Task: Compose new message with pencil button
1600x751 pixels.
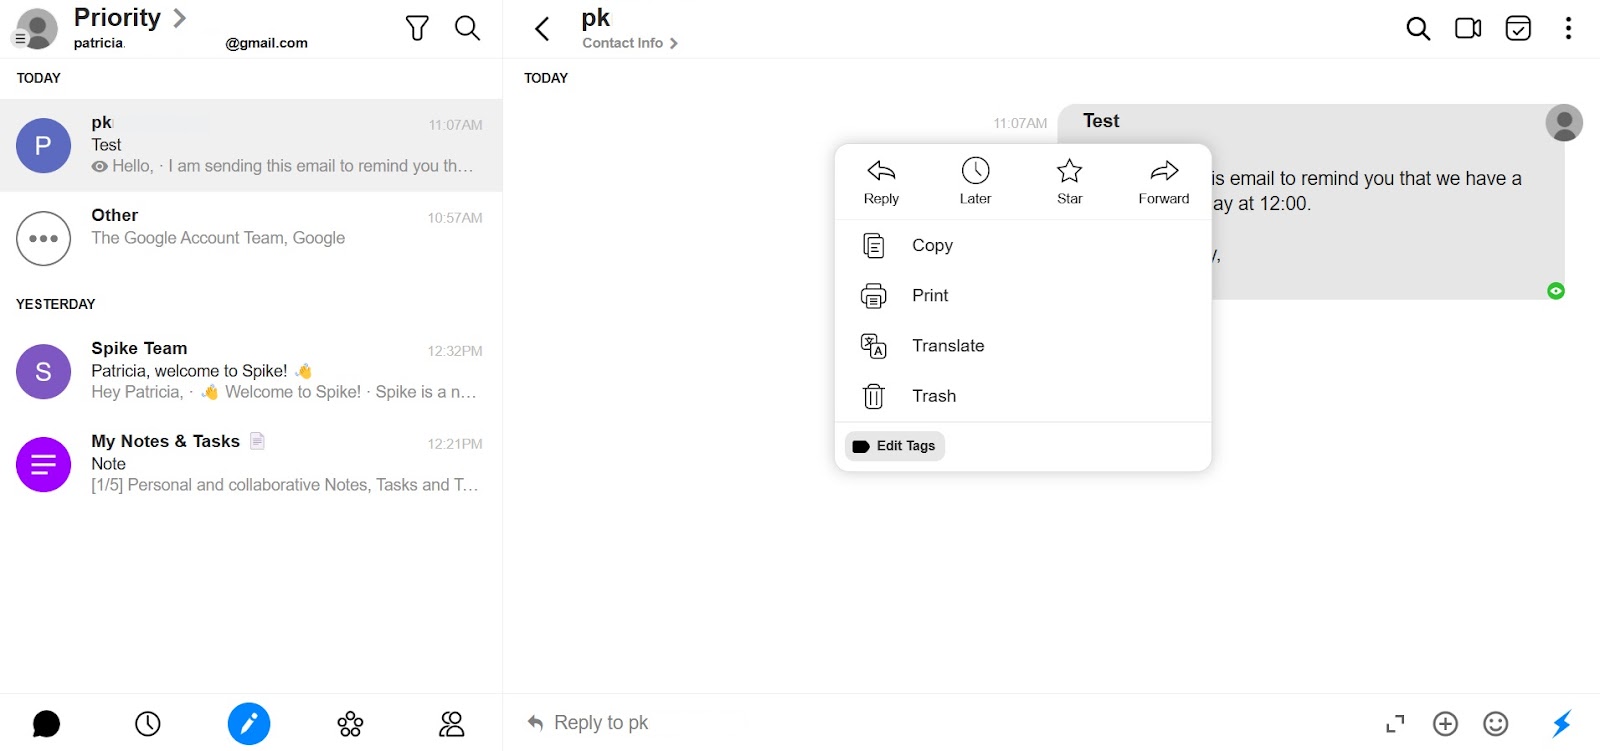Action: [249, 723]
